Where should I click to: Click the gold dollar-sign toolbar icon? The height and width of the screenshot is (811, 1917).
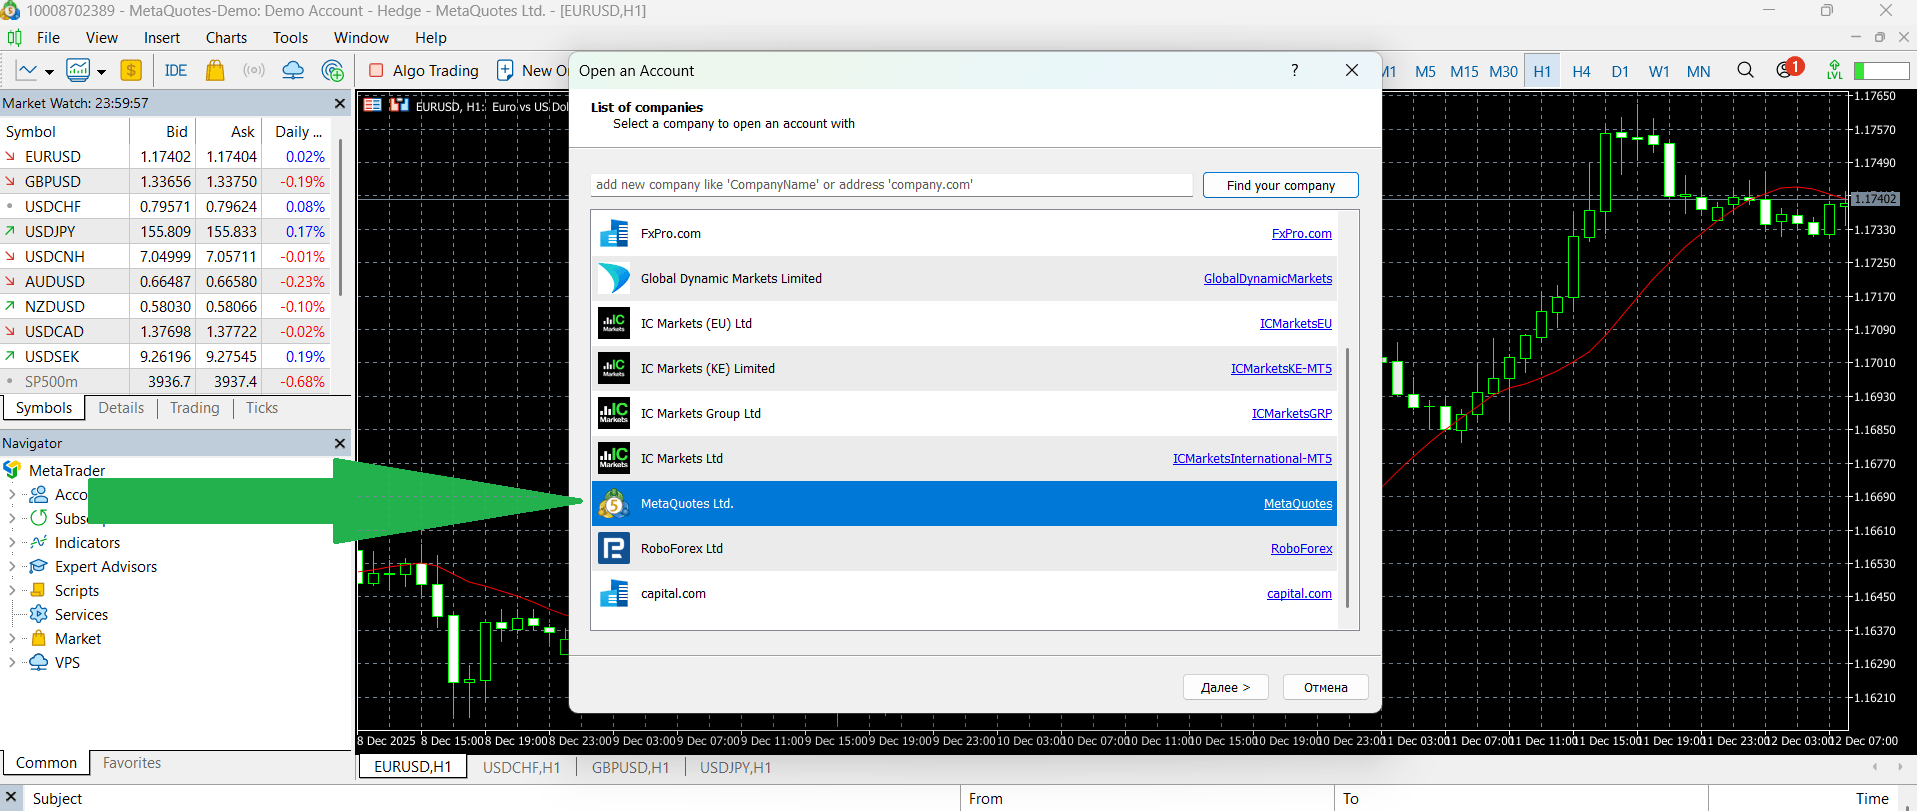[131, 70]
